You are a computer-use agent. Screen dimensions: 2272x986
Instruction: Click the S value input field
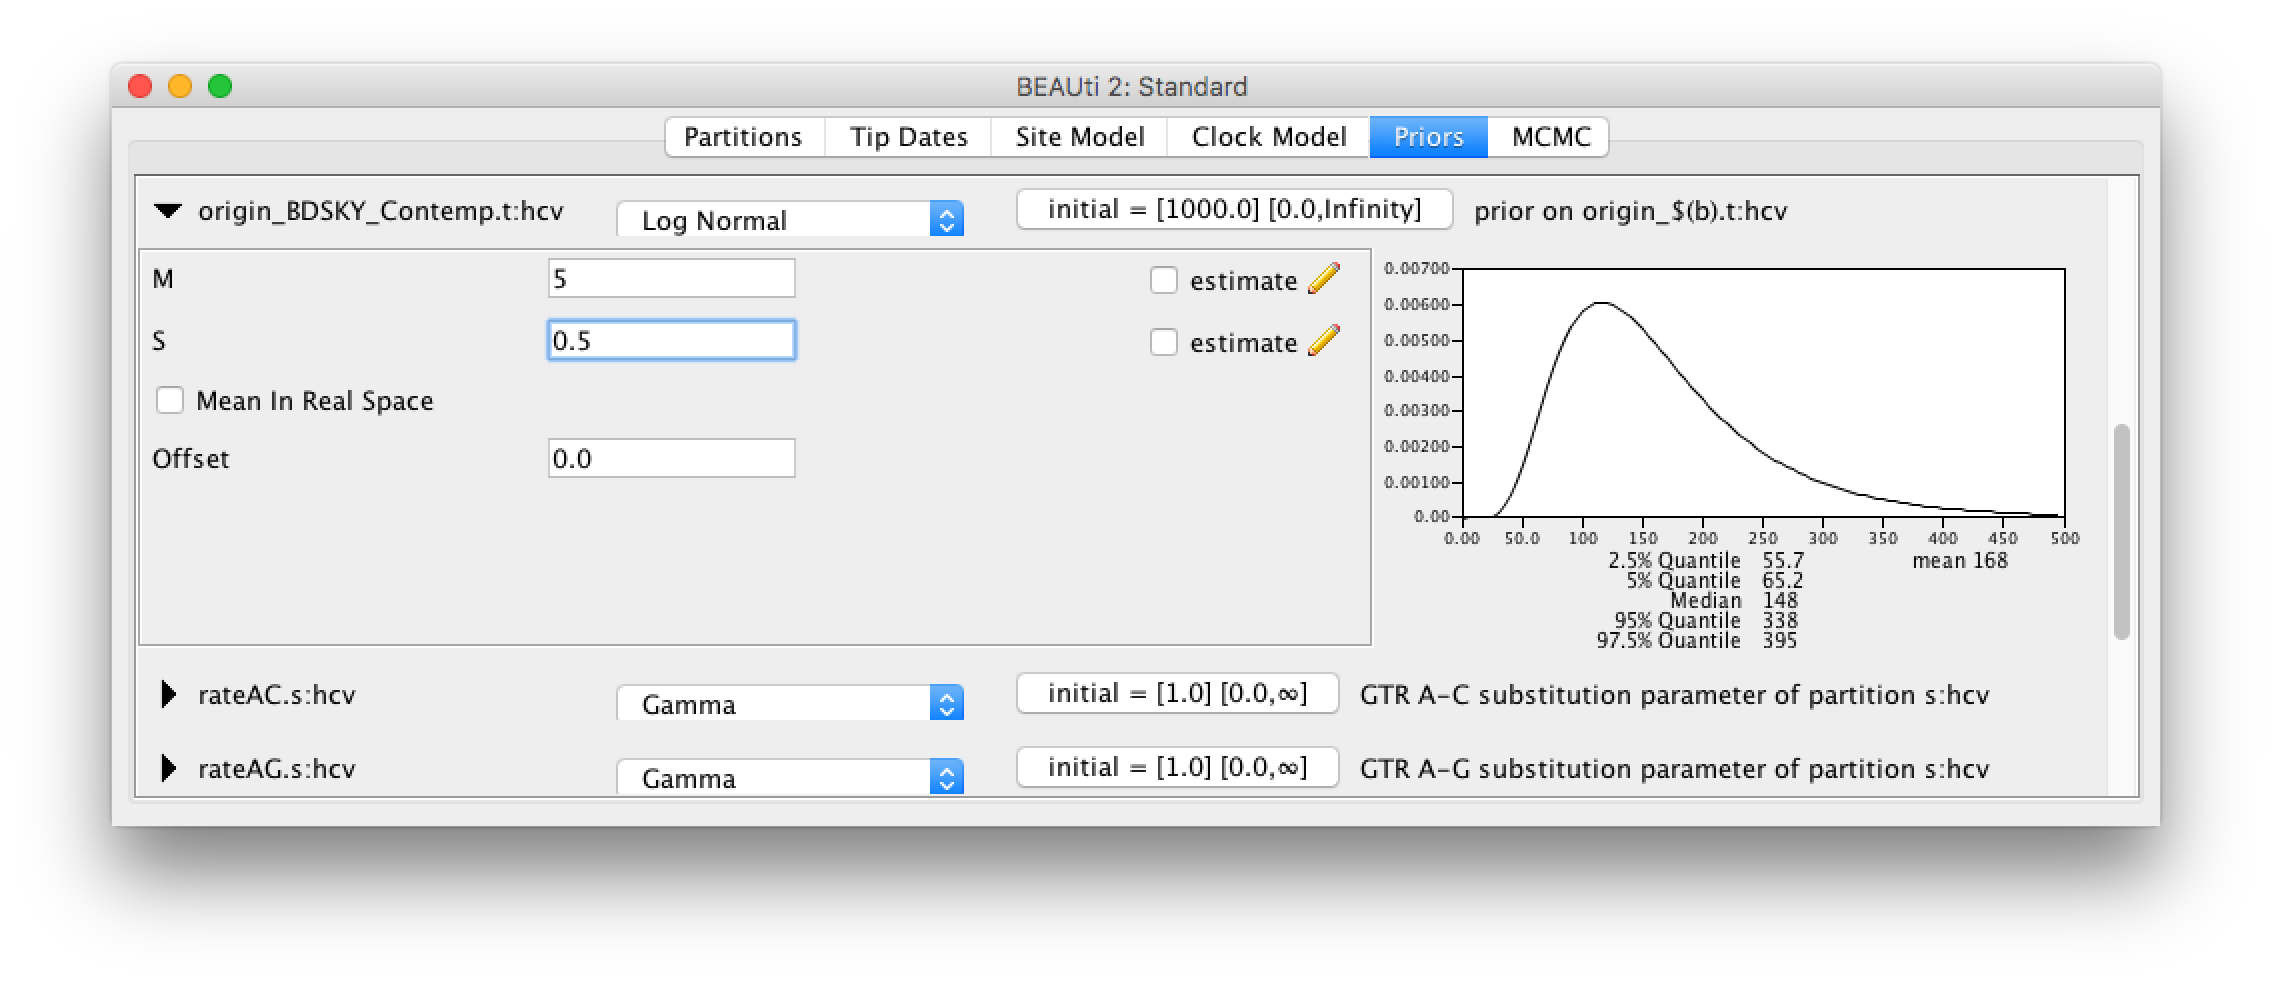click(672, 340)
